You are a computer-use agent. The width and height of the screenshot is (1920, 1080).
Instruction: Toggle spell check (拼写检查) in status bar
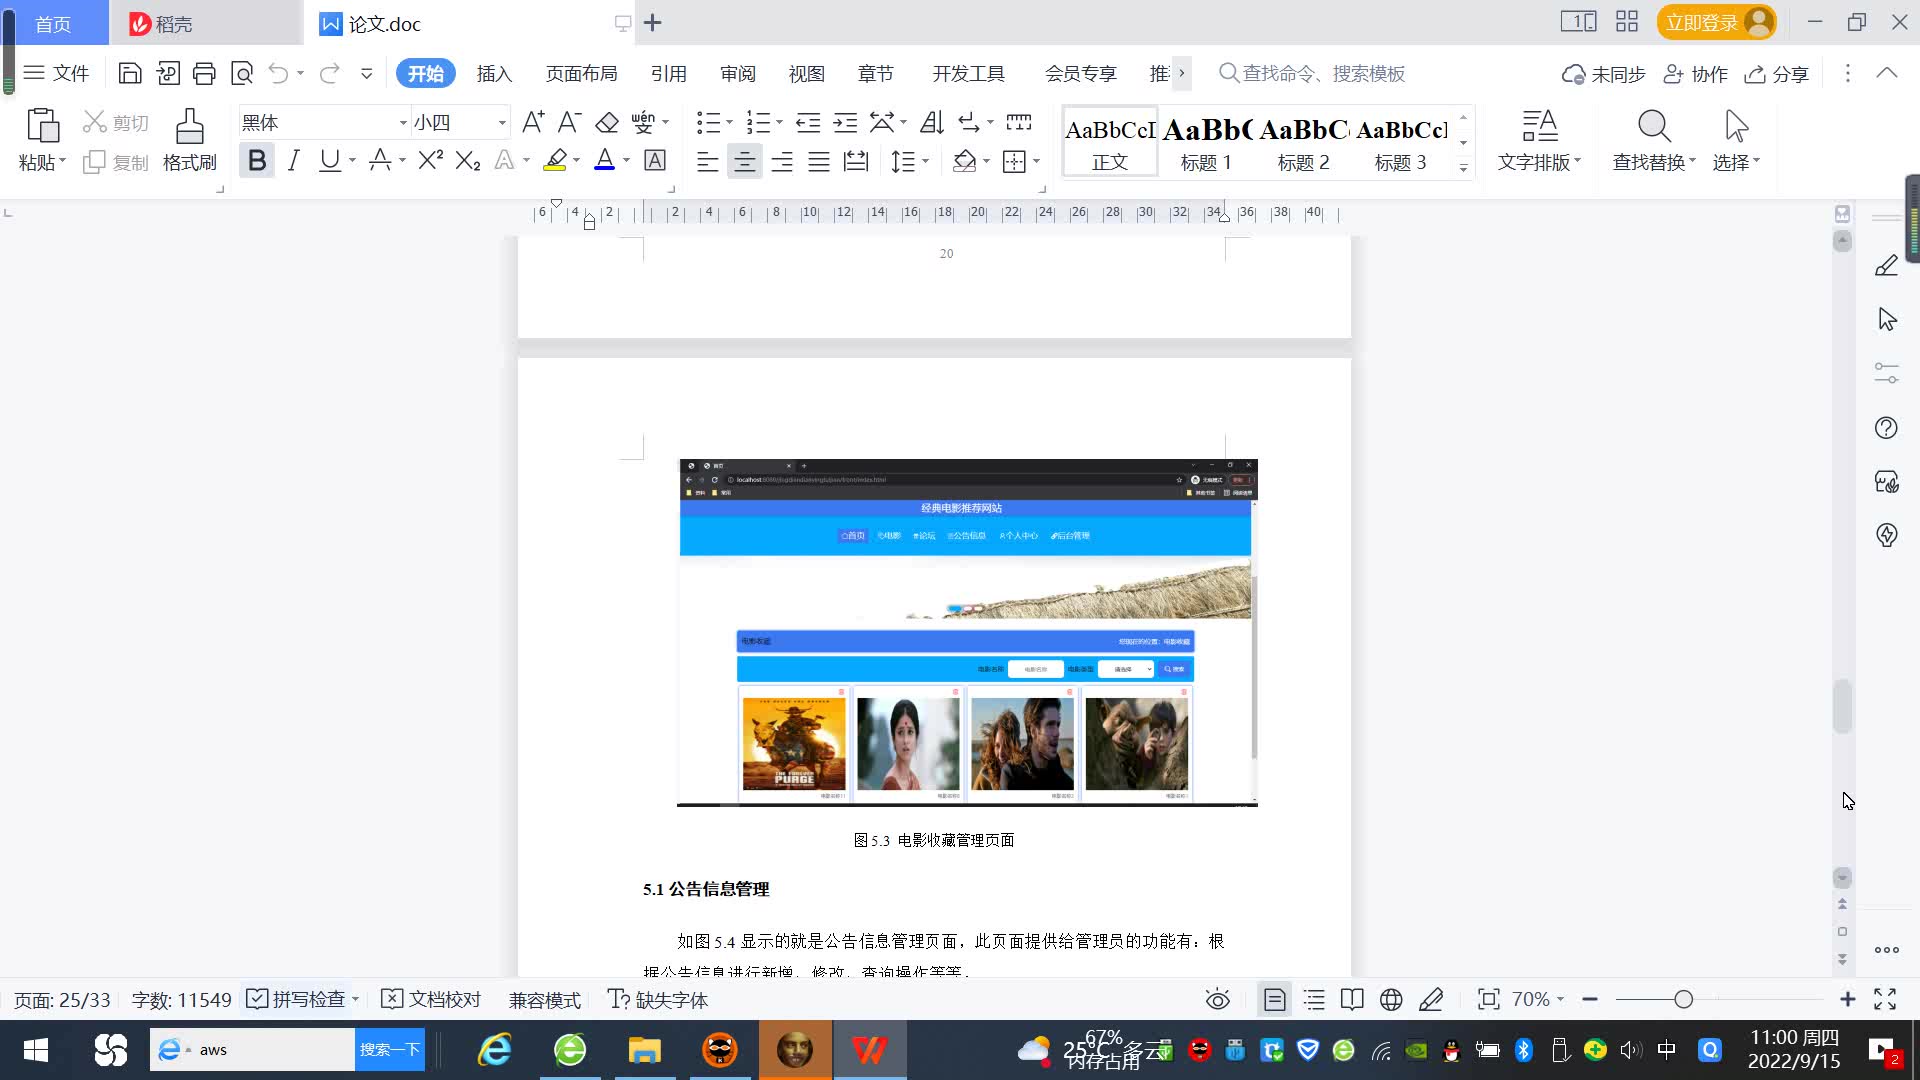point(298,1000)
